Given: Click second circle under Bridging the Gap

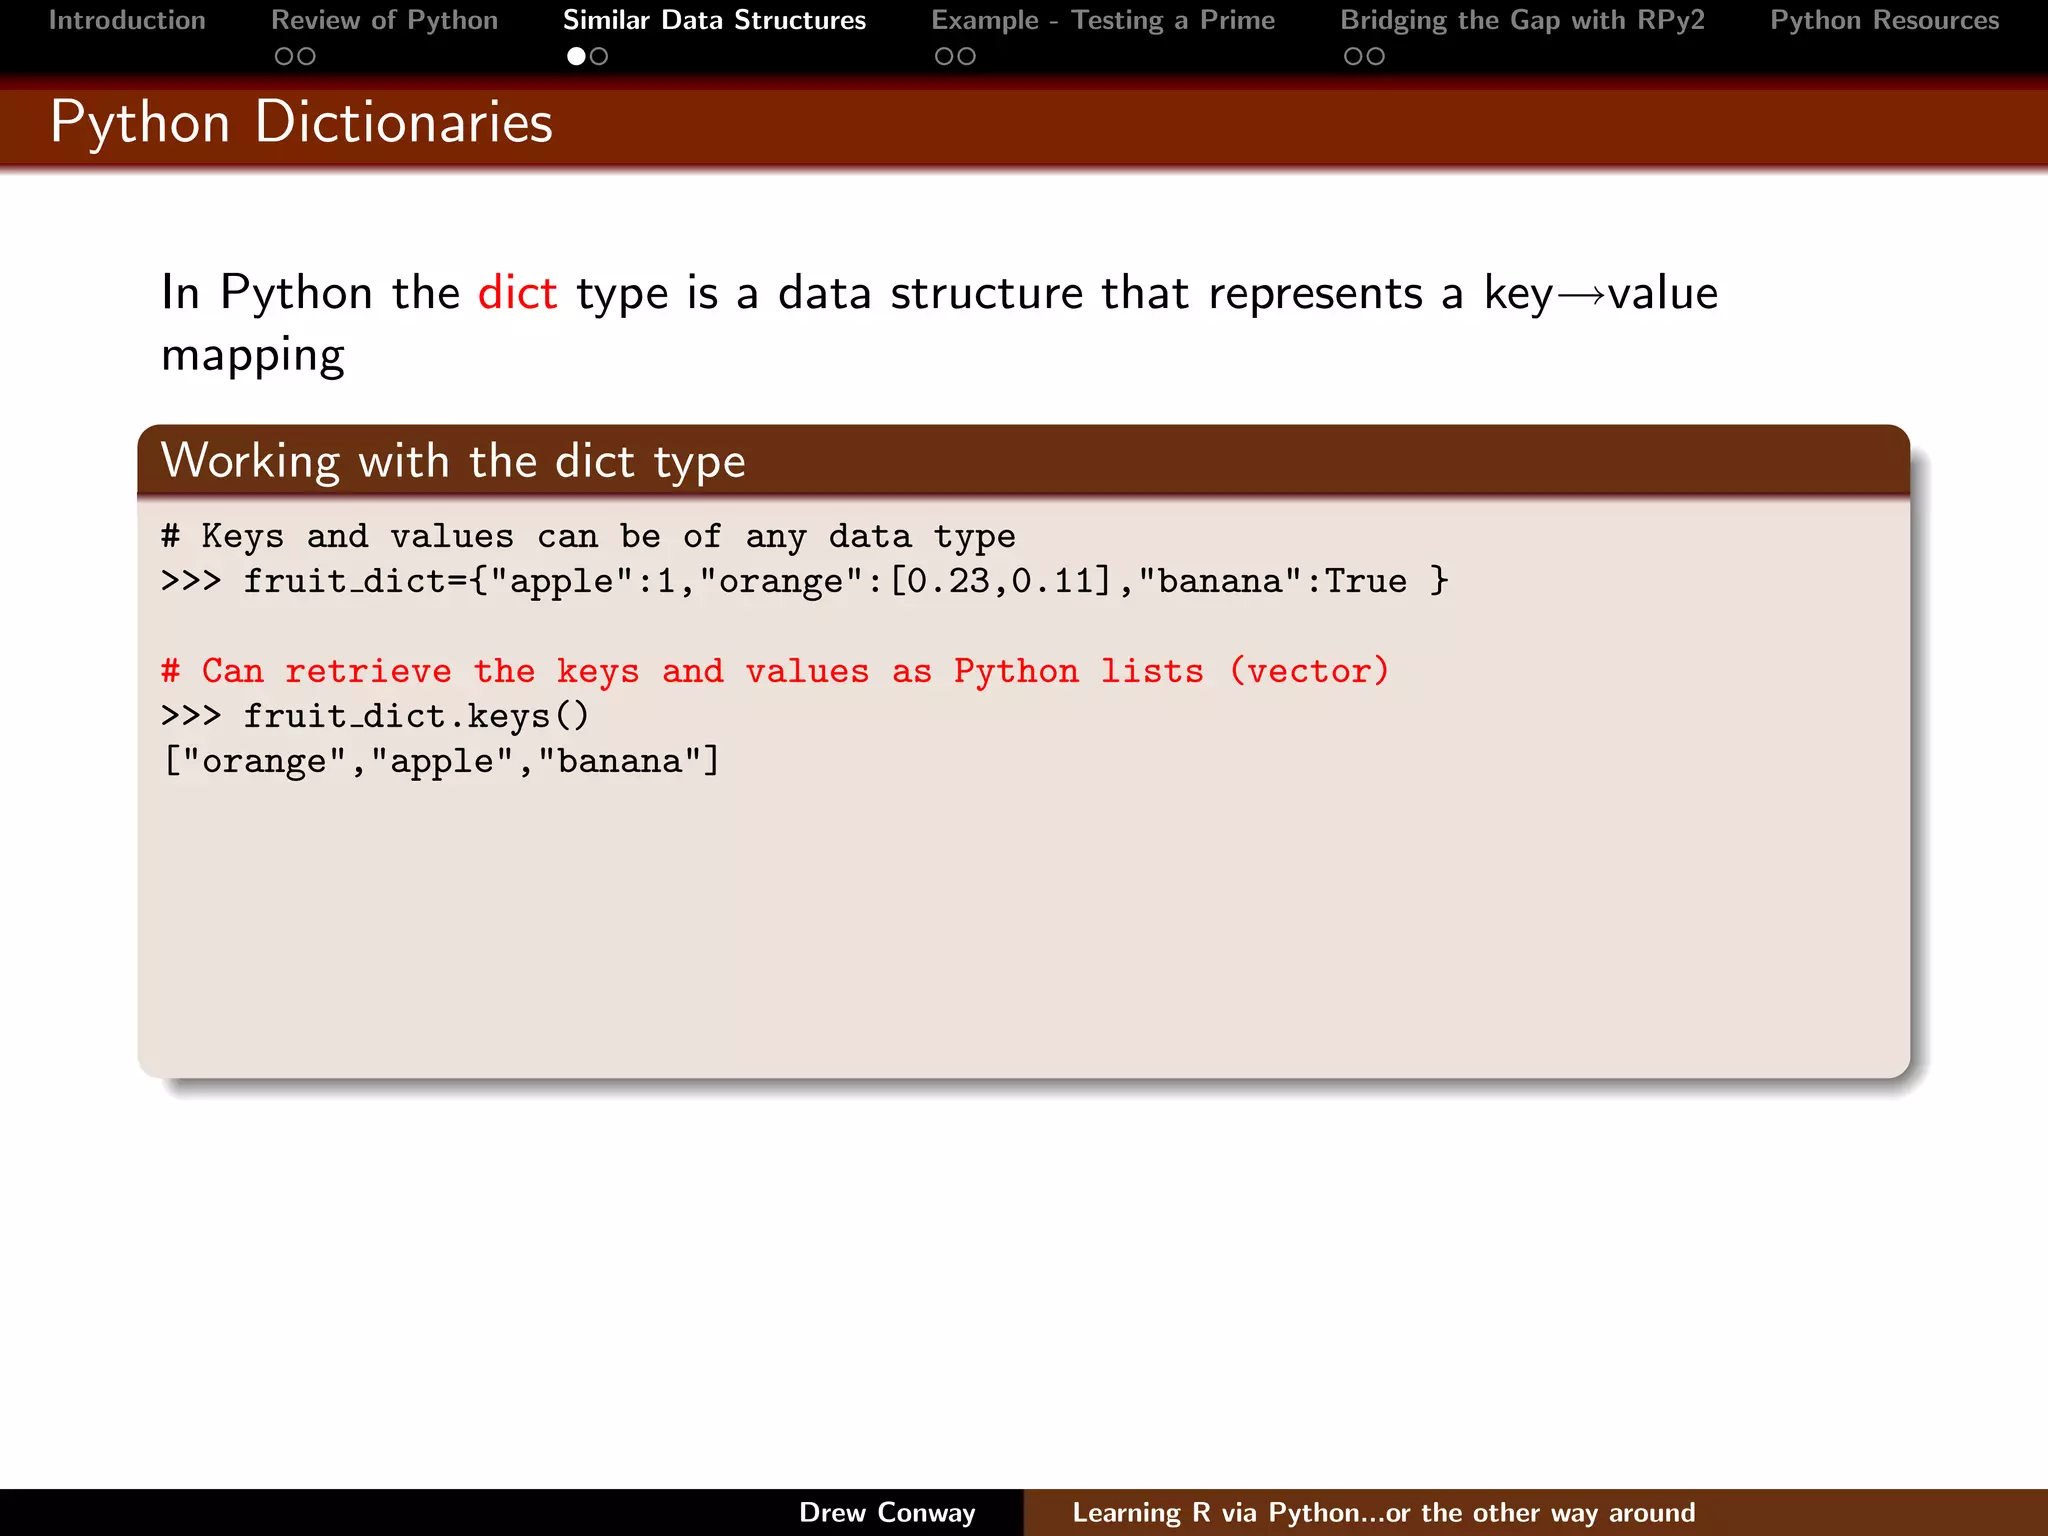Looking at the screenshot, I should coord(1376,57).
